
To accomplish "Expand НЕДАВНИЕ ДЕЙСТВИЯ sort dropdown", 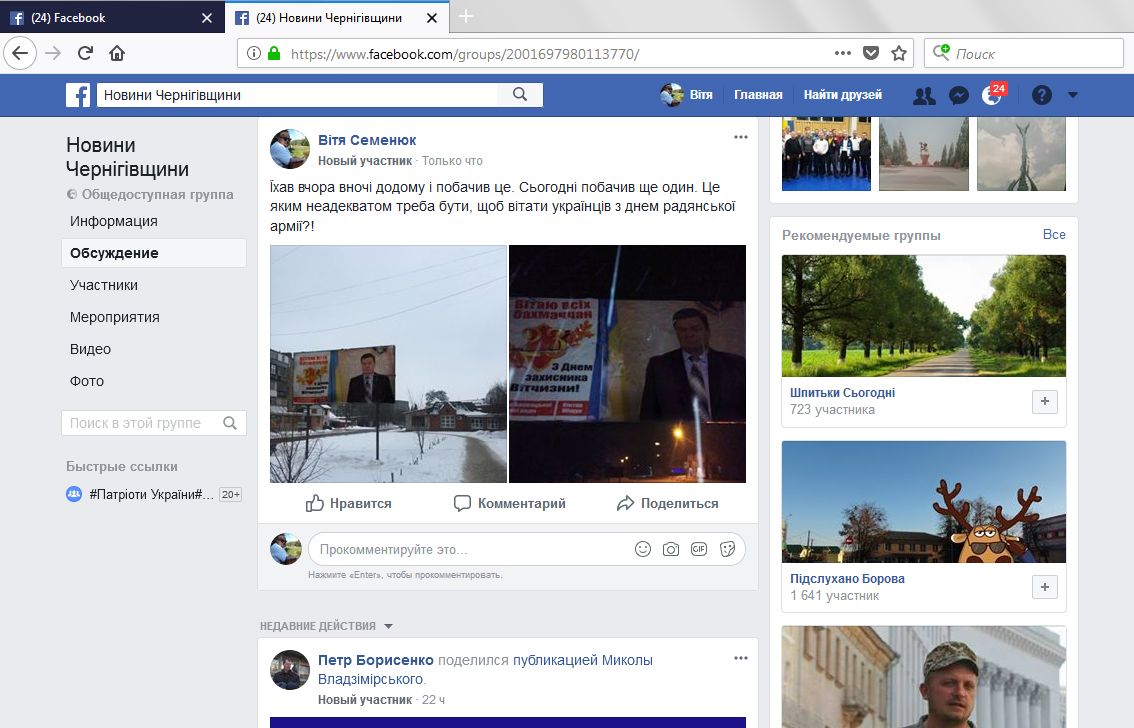I will point(388,626).
